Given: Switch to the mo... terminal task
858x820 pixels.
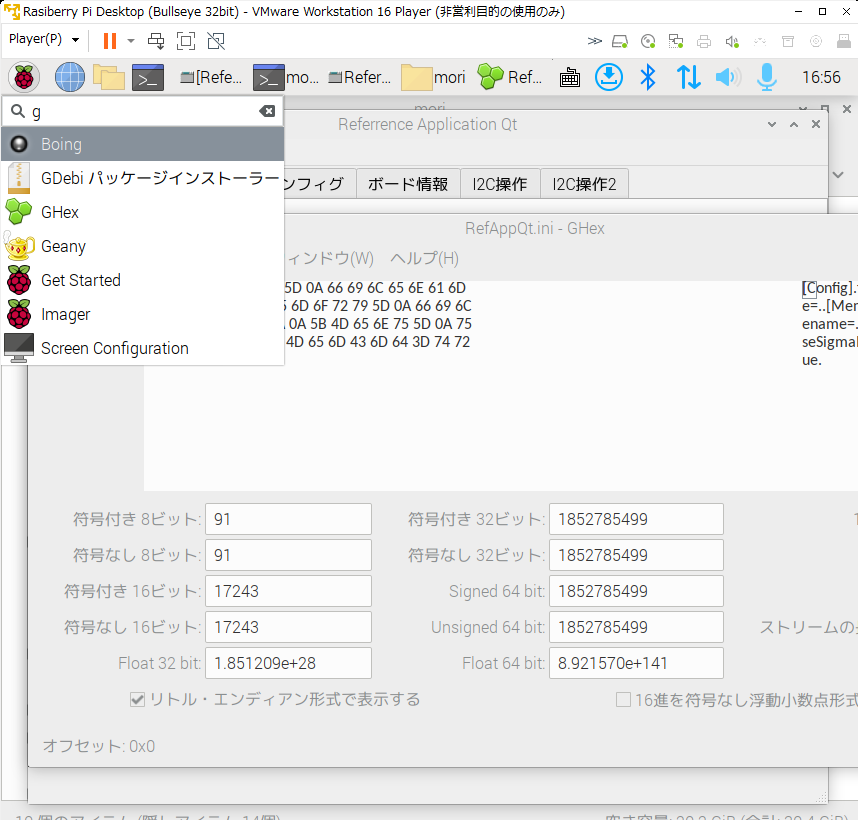Looking at the screenshot, I should [x=286, y=77].
